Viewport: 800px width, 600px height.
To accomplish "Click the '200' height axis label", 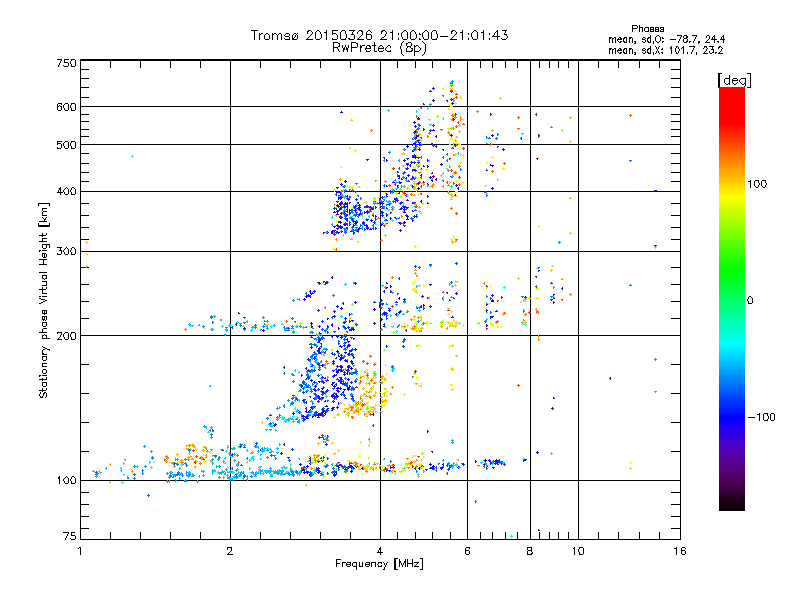I will (66, 336).
